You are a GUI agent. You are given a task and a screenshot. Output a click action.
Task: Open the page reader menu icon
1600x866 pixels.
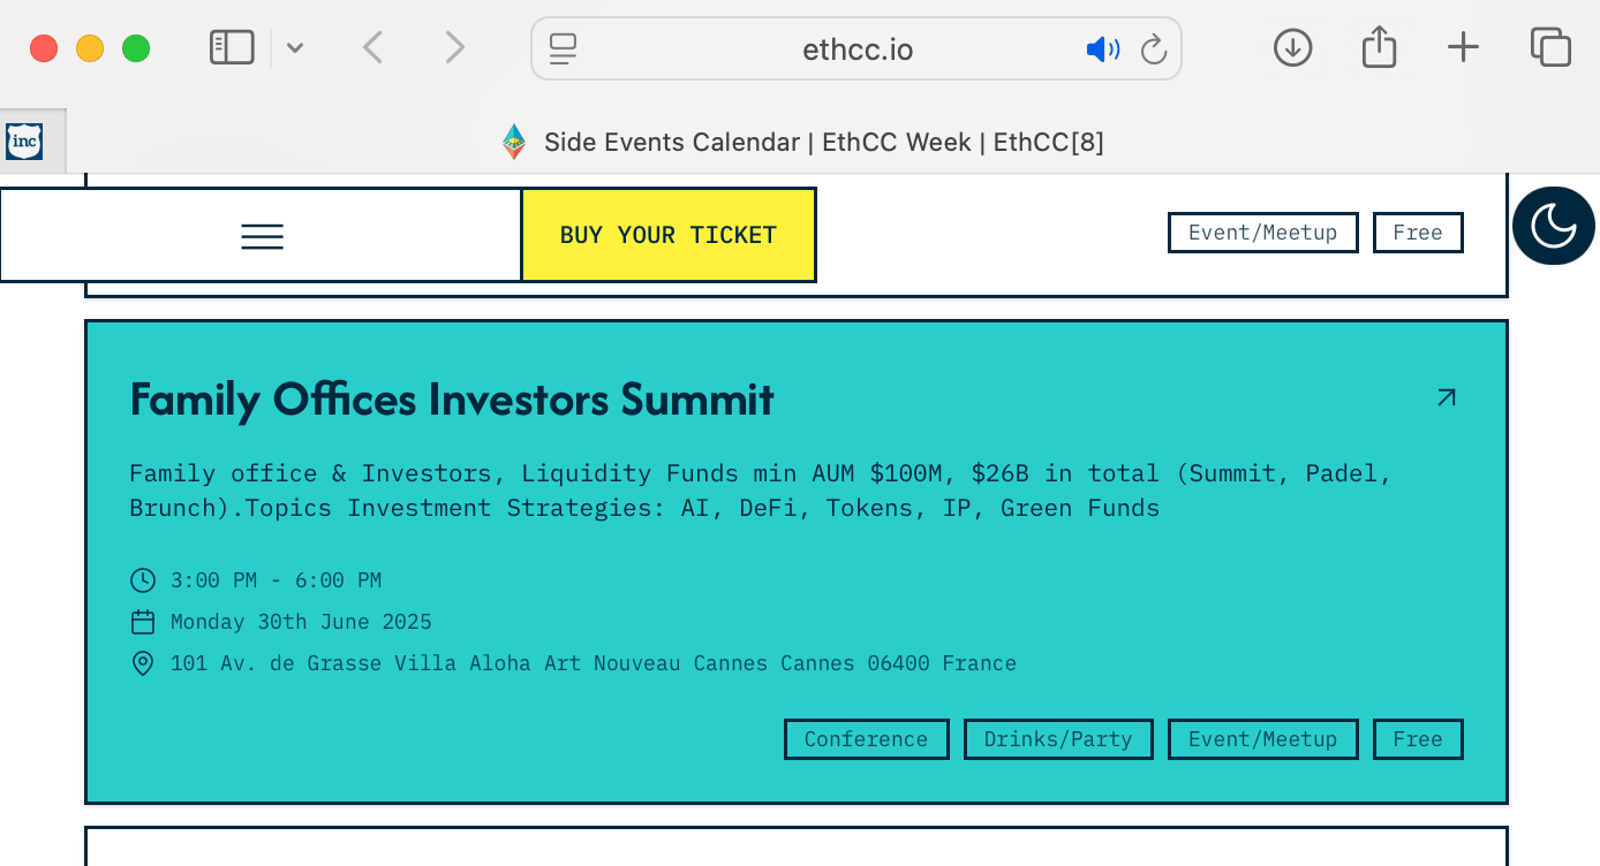pos(563,48)
